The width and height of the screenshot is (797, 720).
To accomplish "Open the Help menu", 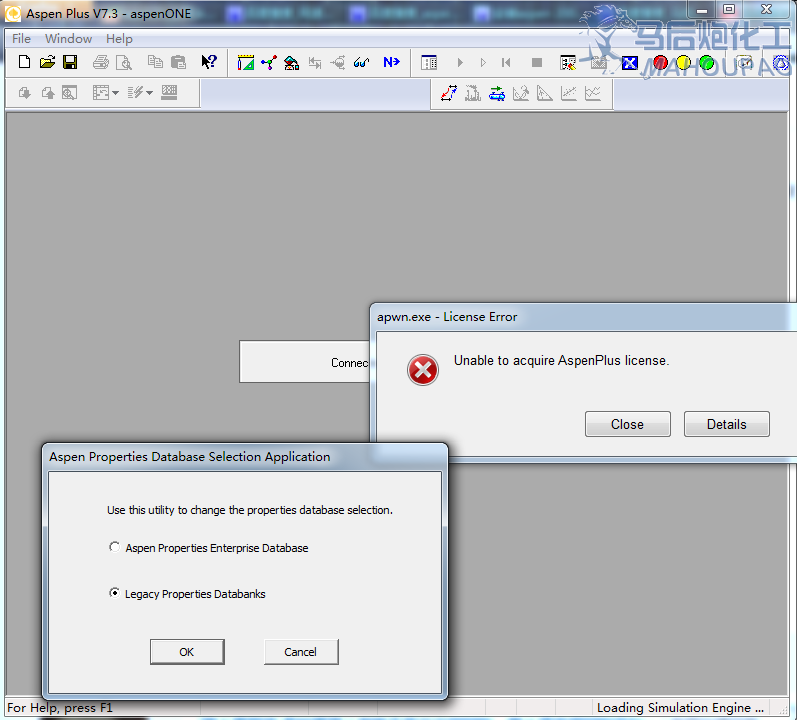I will (119, 39).
